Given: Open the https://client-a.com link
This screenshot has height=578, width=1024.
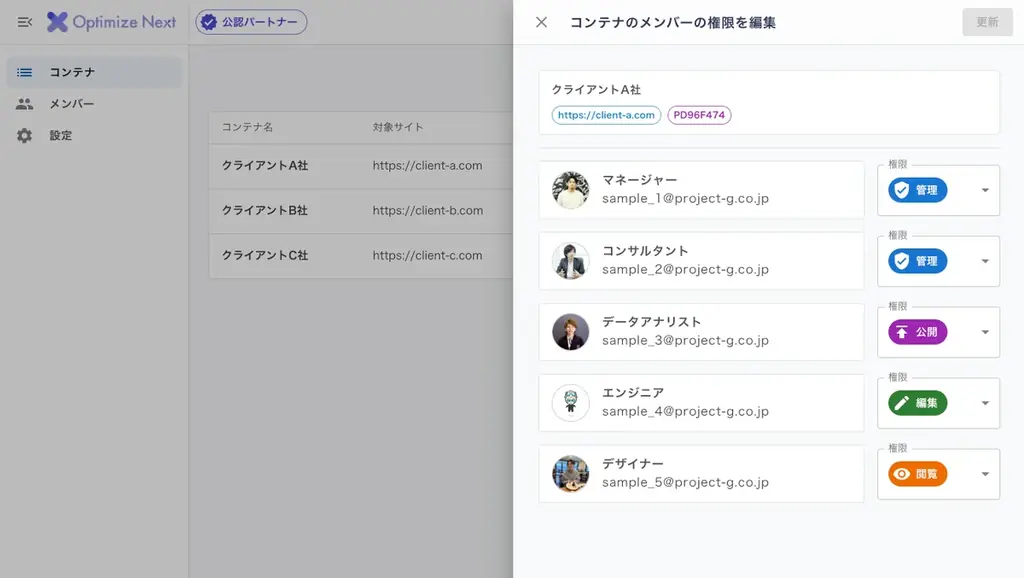Looking at the screenshot, I should coord(604,115).
